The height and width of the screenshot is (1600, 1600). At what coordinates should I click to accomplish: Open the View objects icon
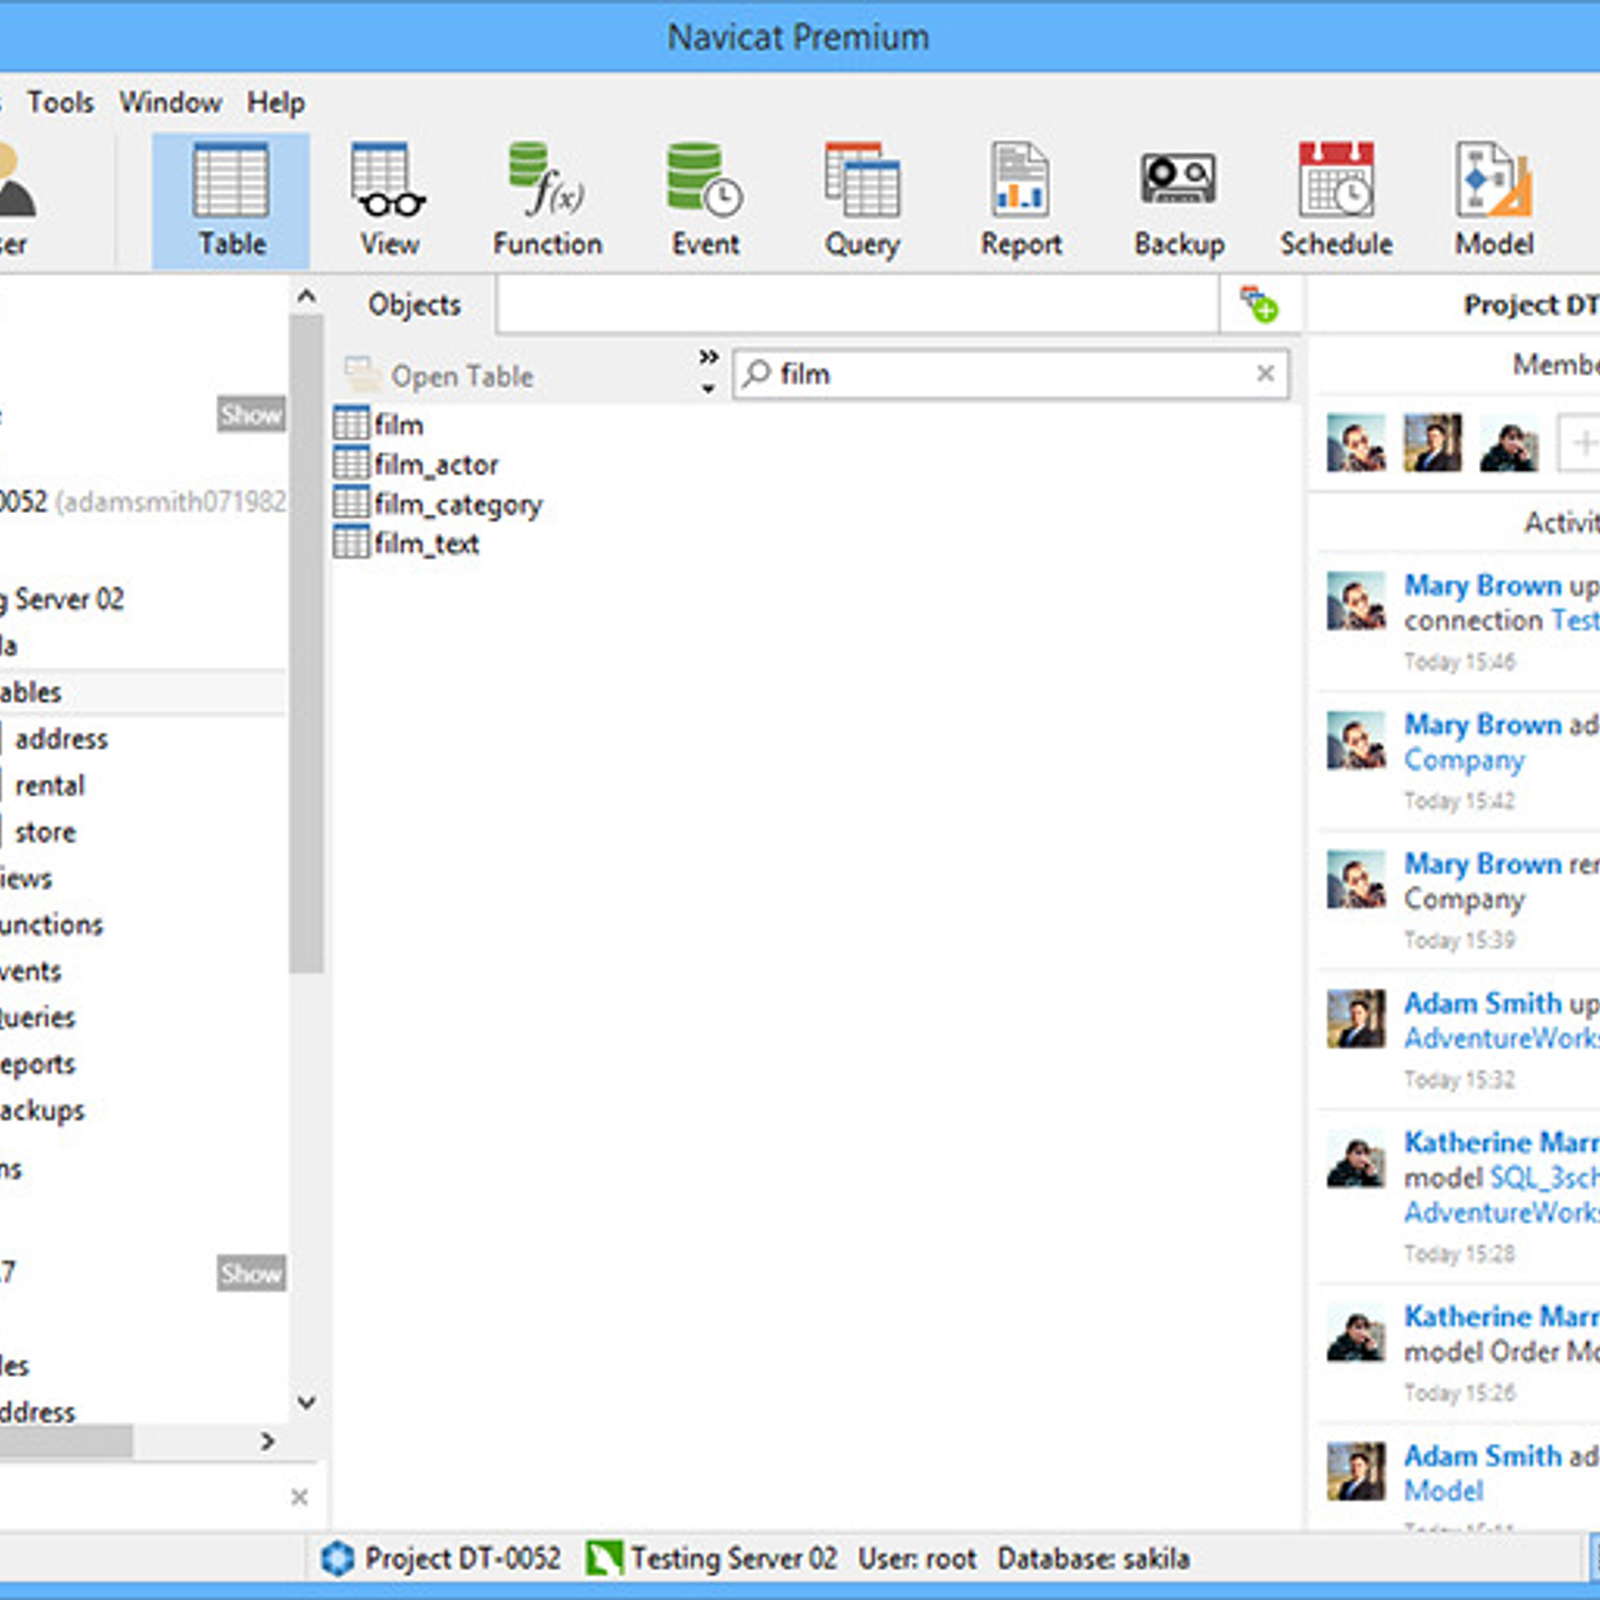pos(389,201)
